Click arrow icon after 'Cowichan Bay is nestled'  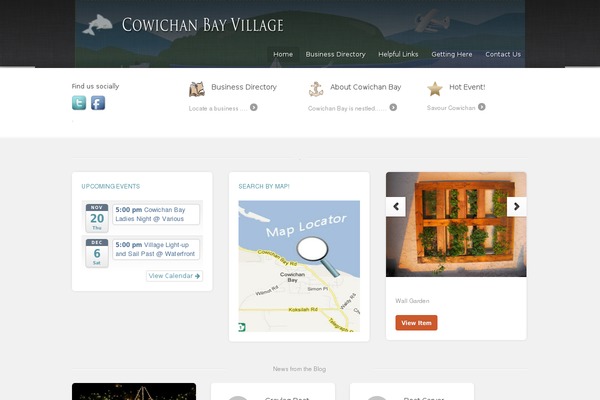pyautogui.click(x=393, y=108)
